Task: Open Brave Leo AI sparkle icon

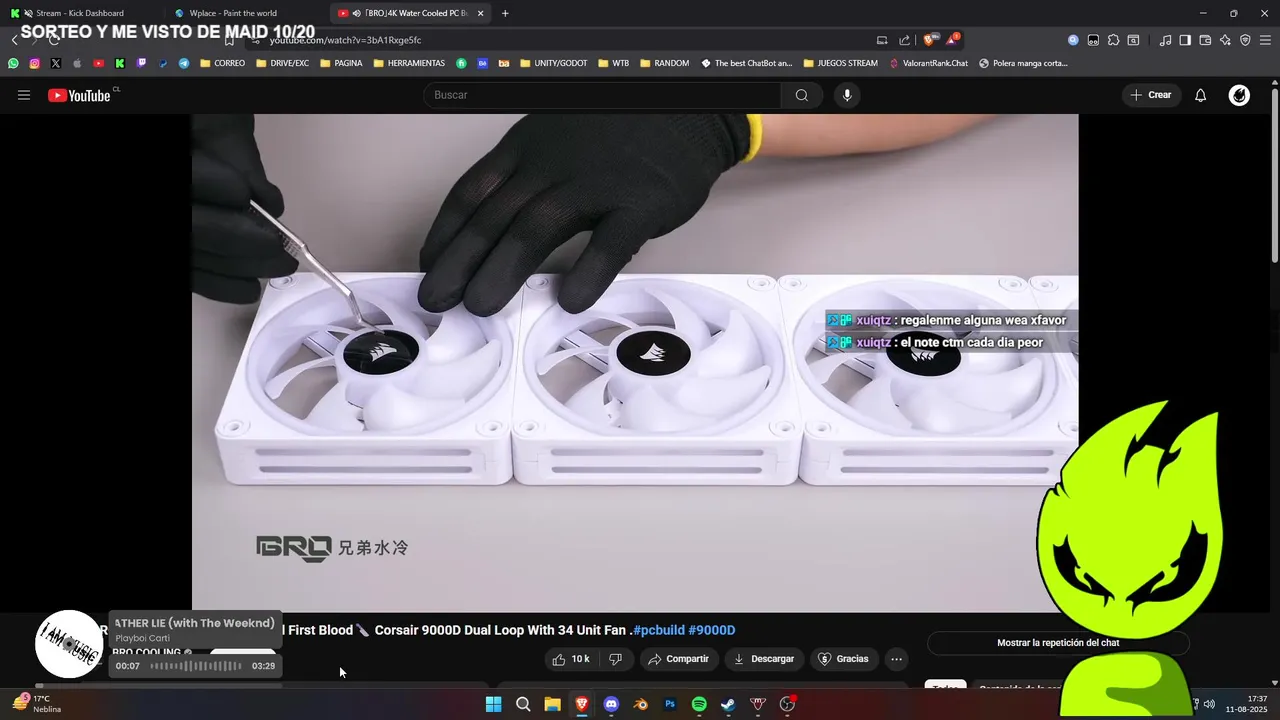Action: tap(1225, 40)
